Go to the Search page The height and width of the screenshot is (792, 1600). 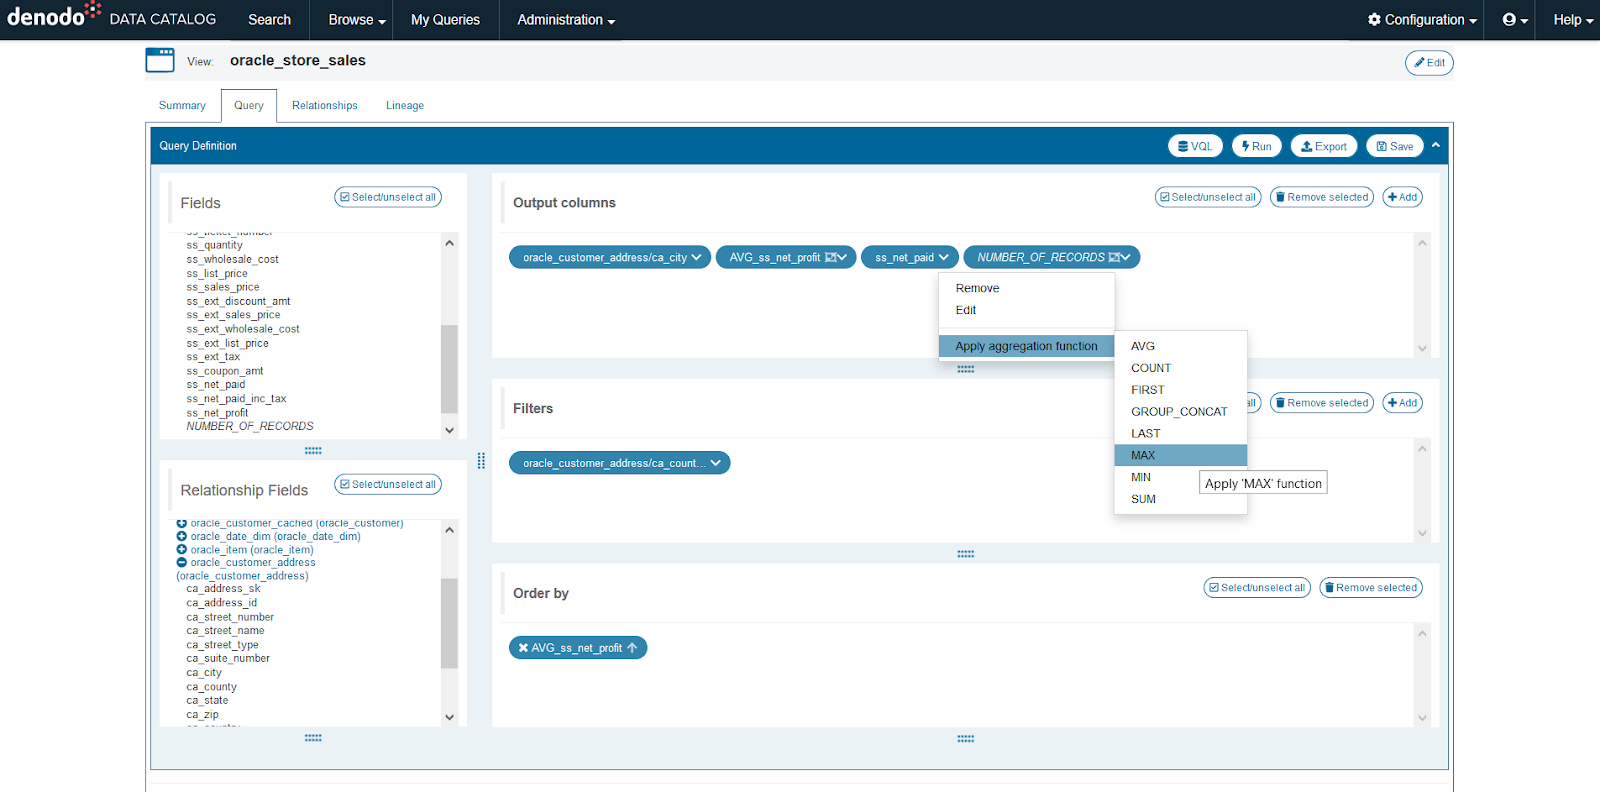(x=269, y=20)
